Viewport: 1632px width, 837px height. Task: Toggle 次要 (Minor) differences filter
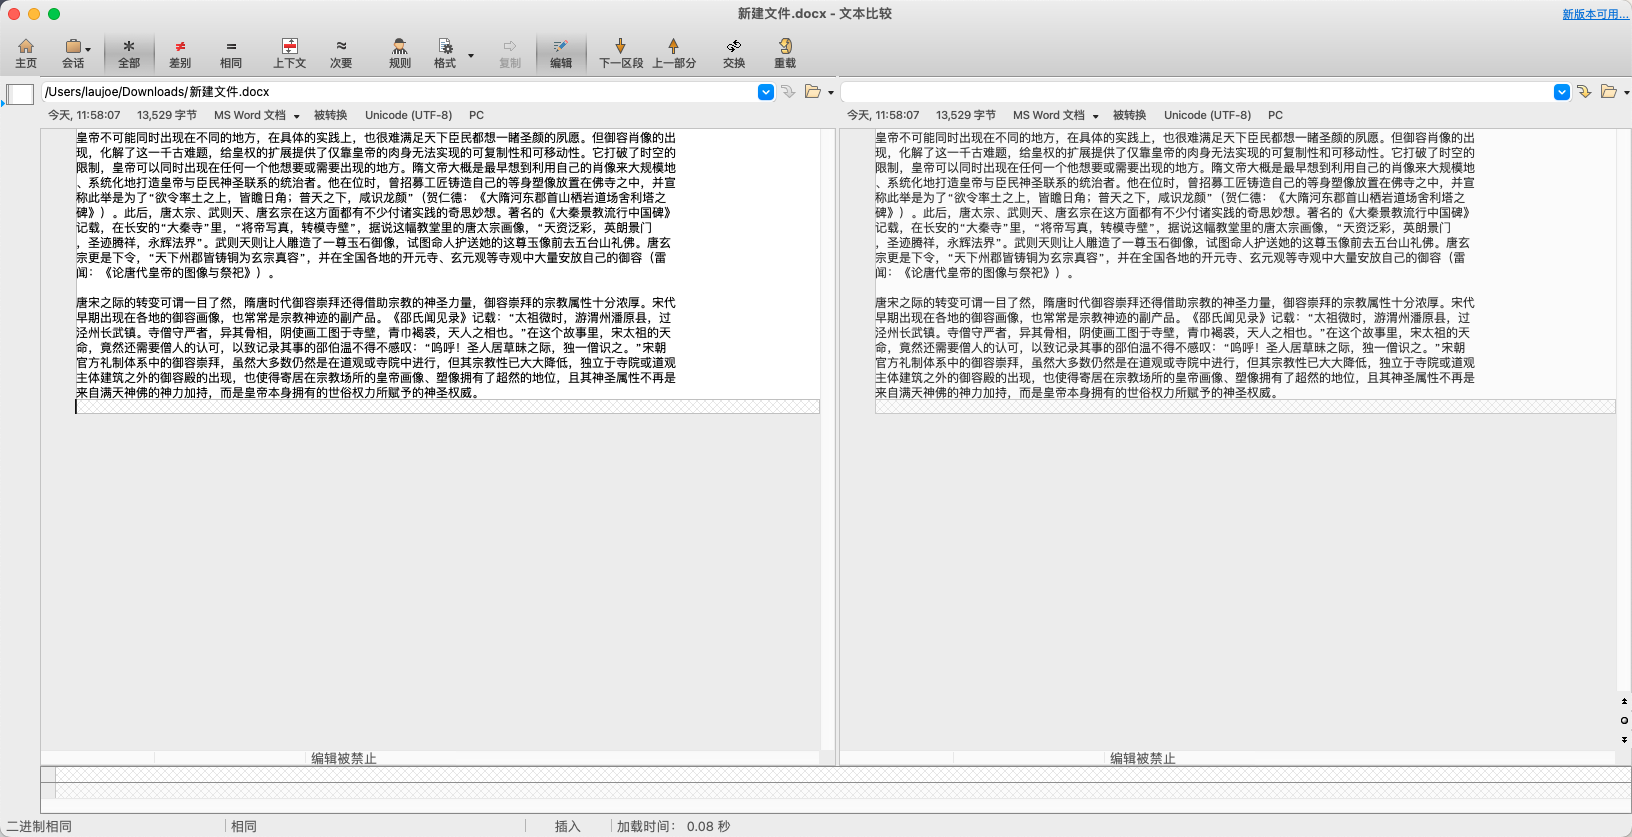[x=341, y=53]
